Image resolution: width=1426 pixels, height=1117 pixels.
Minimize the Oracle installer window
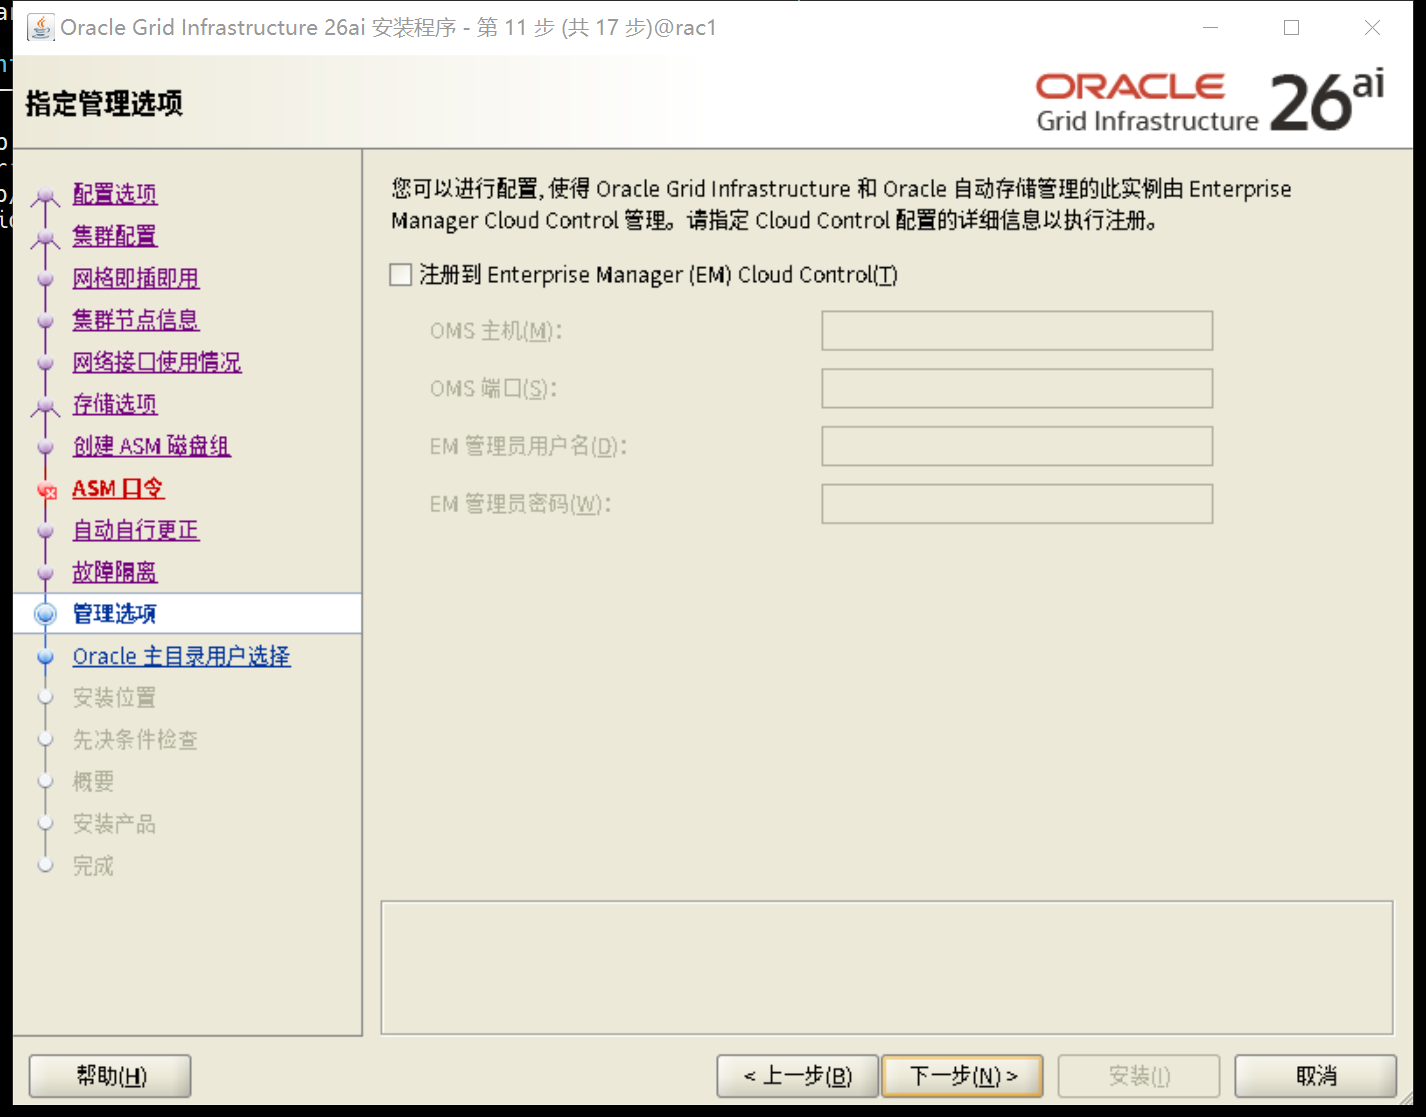point(1210,28)
